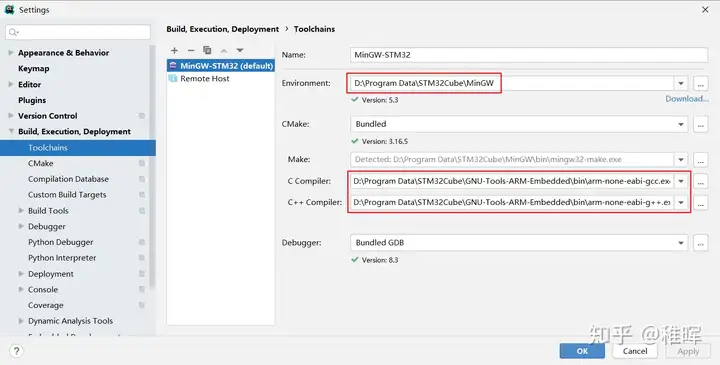Screen dimensions: 720x365
Task: Expand the Editor settings node
Action: pyautogui.click(x=11, y=84)
